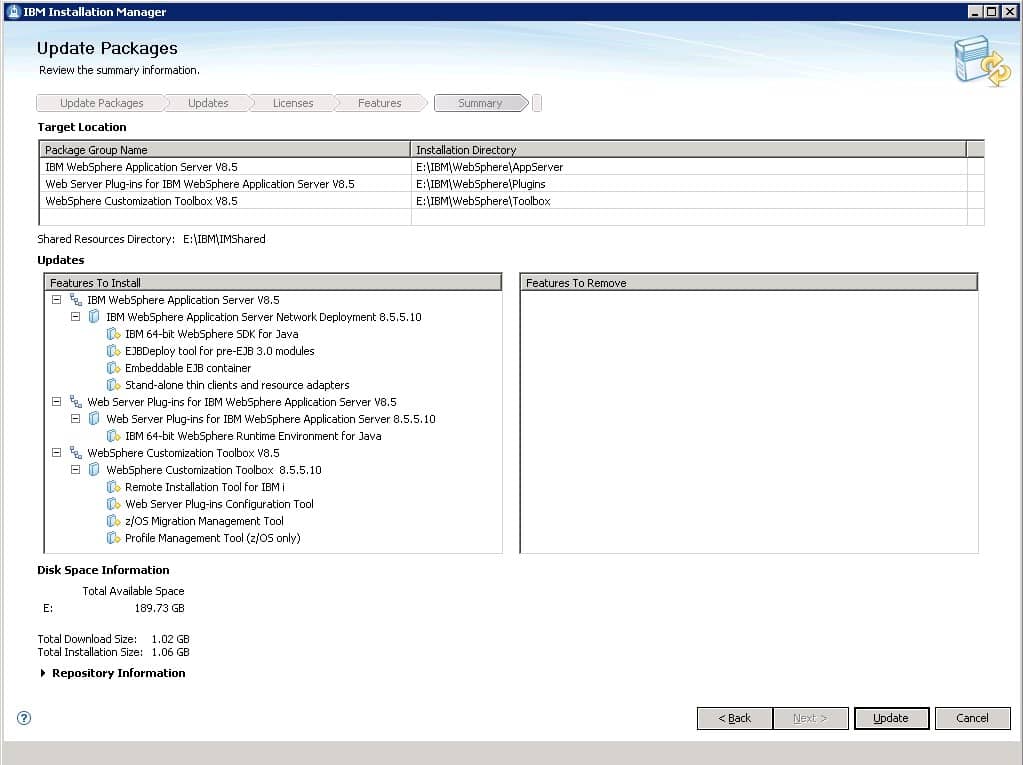Screen dimensions: 1023x765
Task: Click the feature icon for Web Server Plug-ins Configuration Tool
Action: pos(114,503)
